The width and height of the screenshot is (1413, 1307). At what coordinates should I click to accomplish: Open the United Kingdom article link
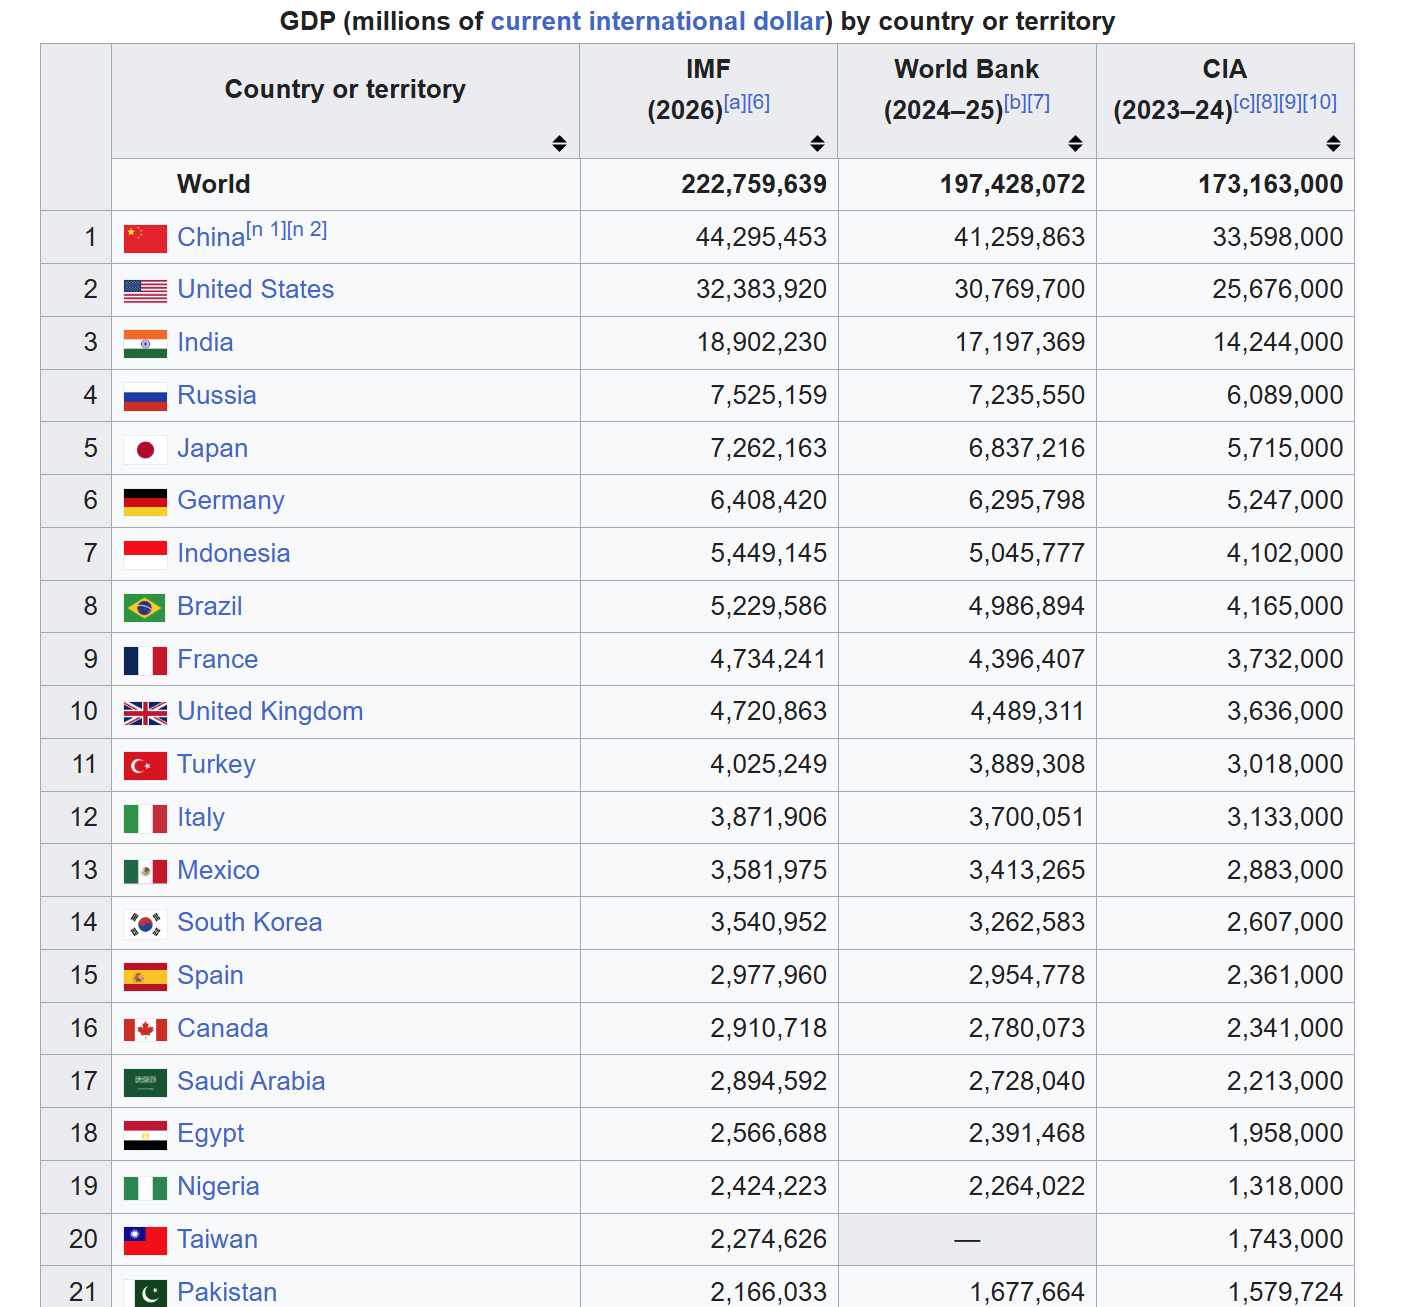click(x=270, y=711)
